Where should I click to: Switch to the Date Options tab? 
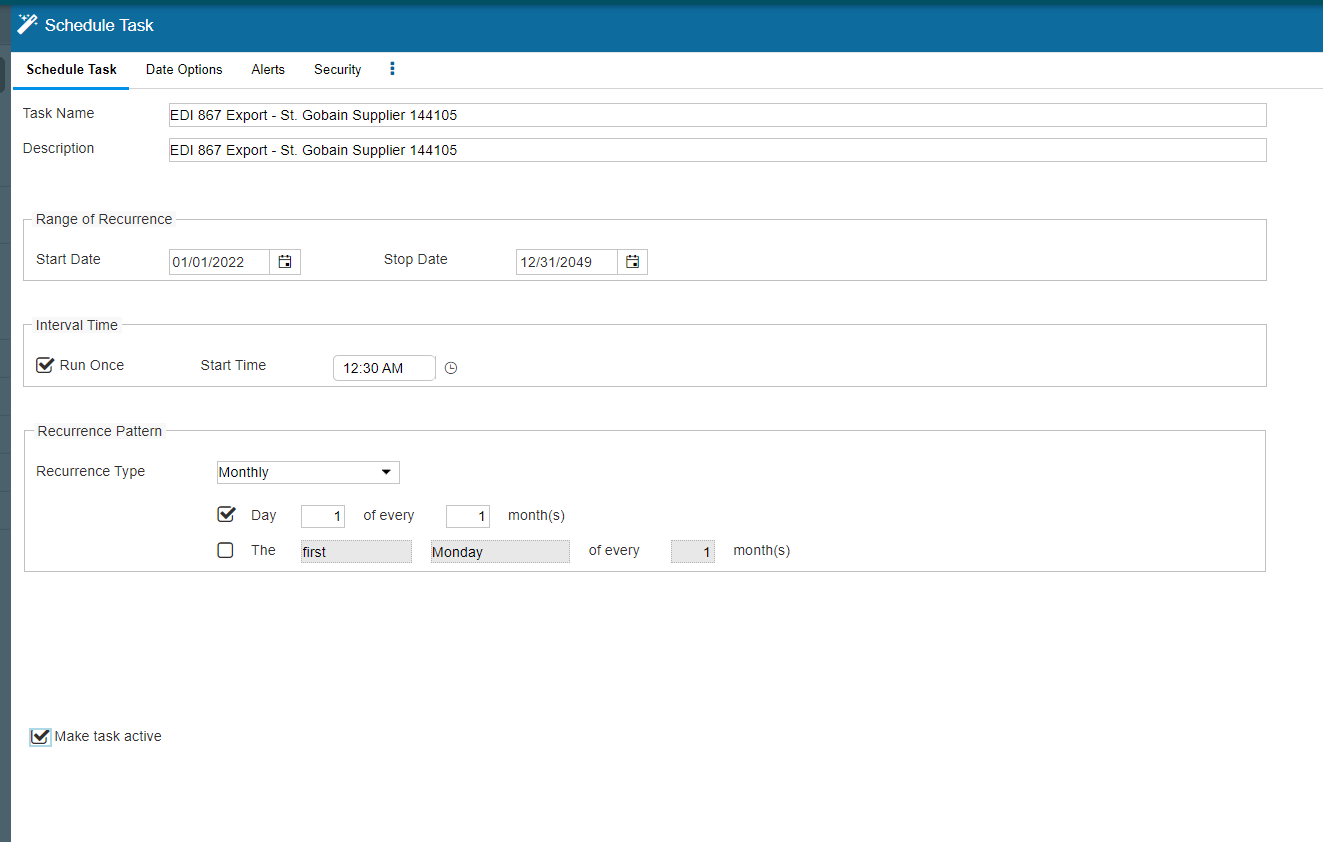(184, 70)
